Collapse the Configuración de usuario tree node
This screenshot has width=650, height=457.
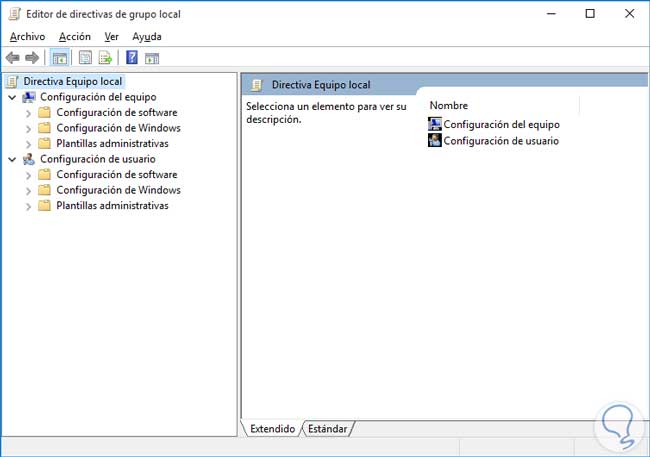tap(12, 159)
